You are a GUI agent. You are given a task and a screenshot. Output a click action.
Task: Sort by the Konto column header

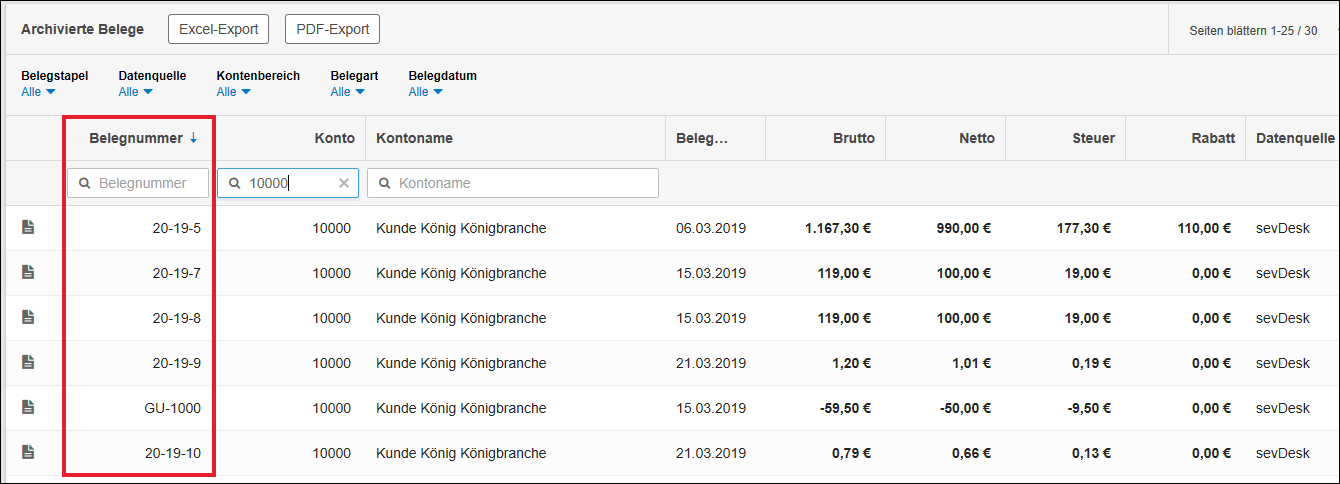334,138
